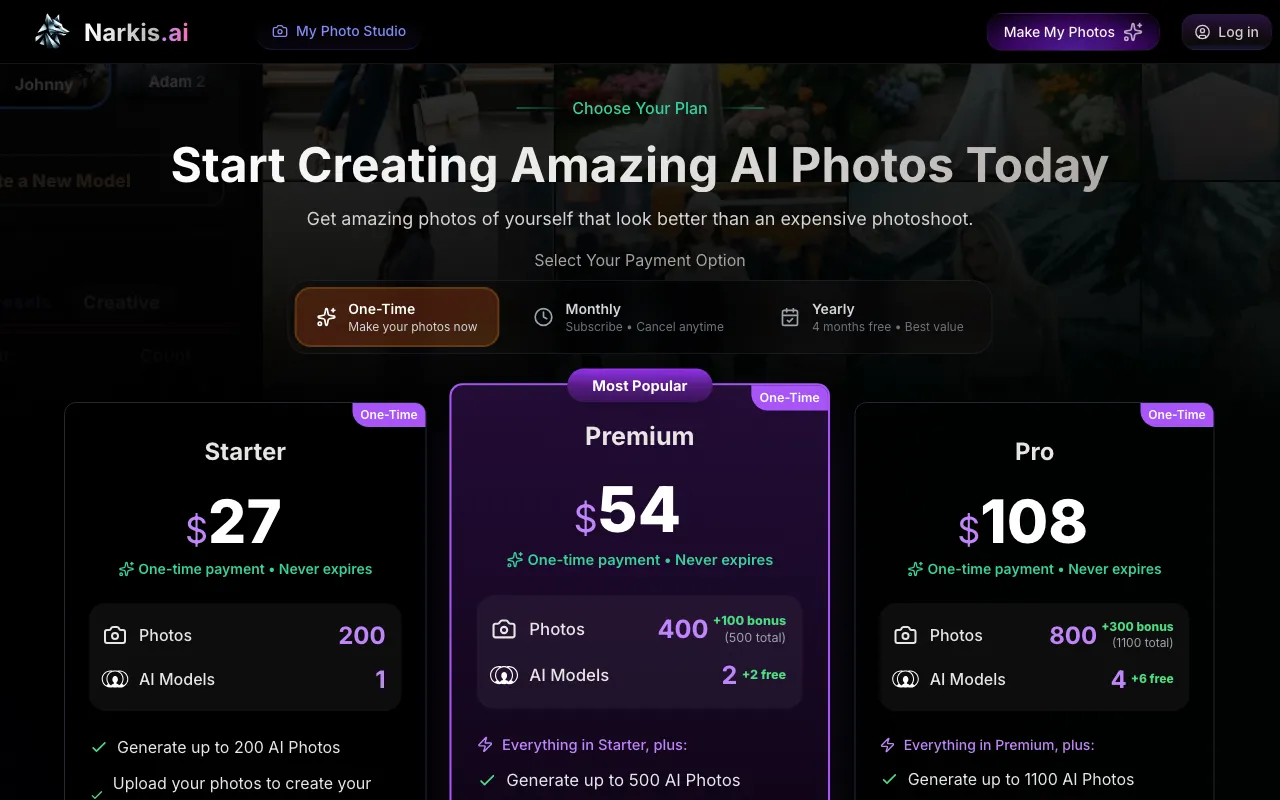Click lightning icon by Everything in Premium
The image size is (1280, 800).
pos(887,745)
